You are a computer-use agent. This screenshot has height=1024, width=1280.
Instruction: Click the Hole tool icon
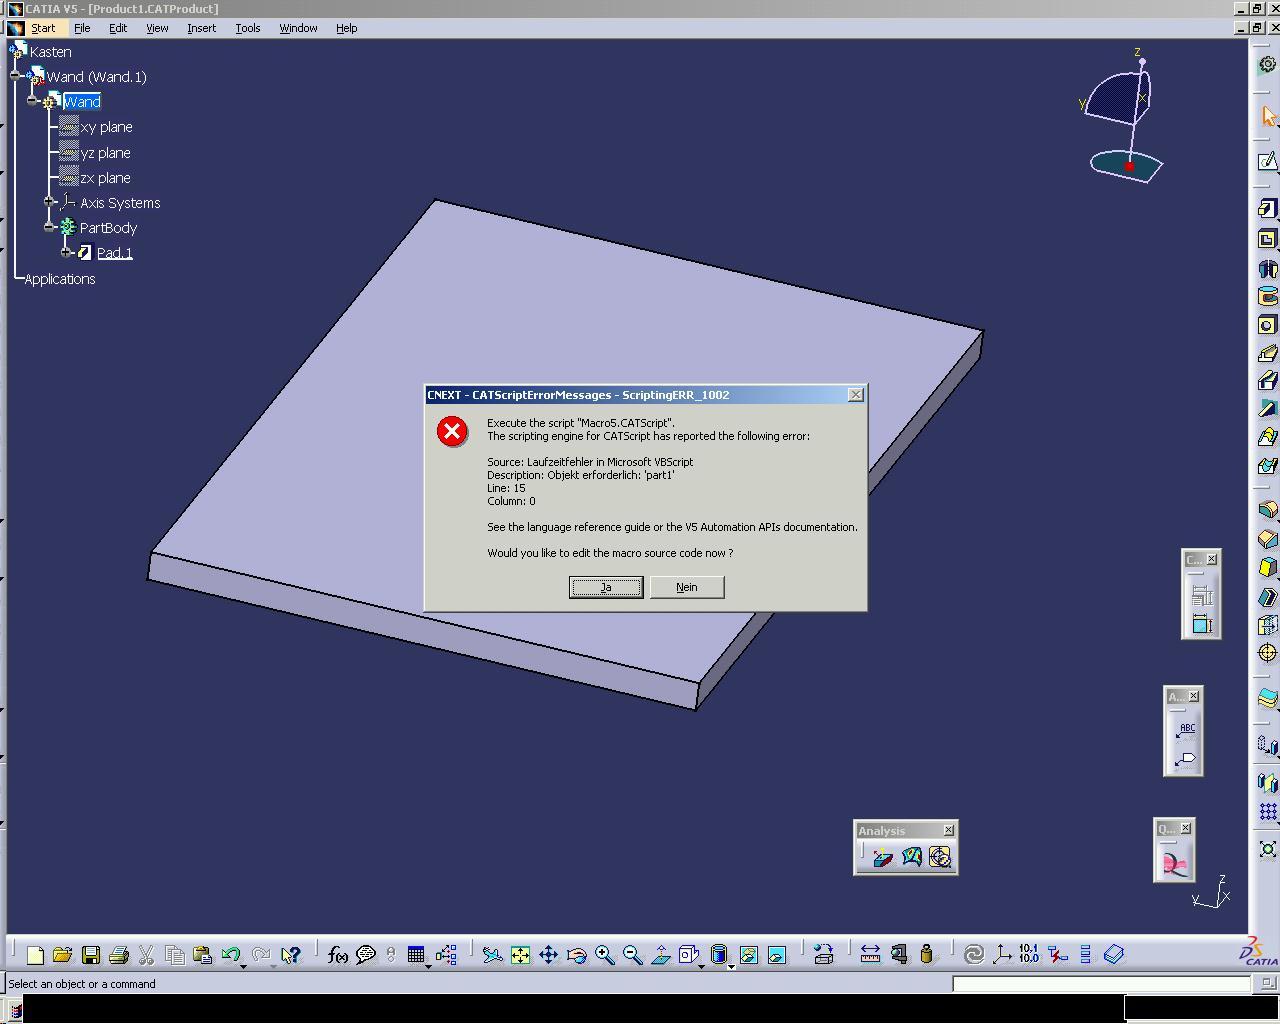click(1268, 325)
